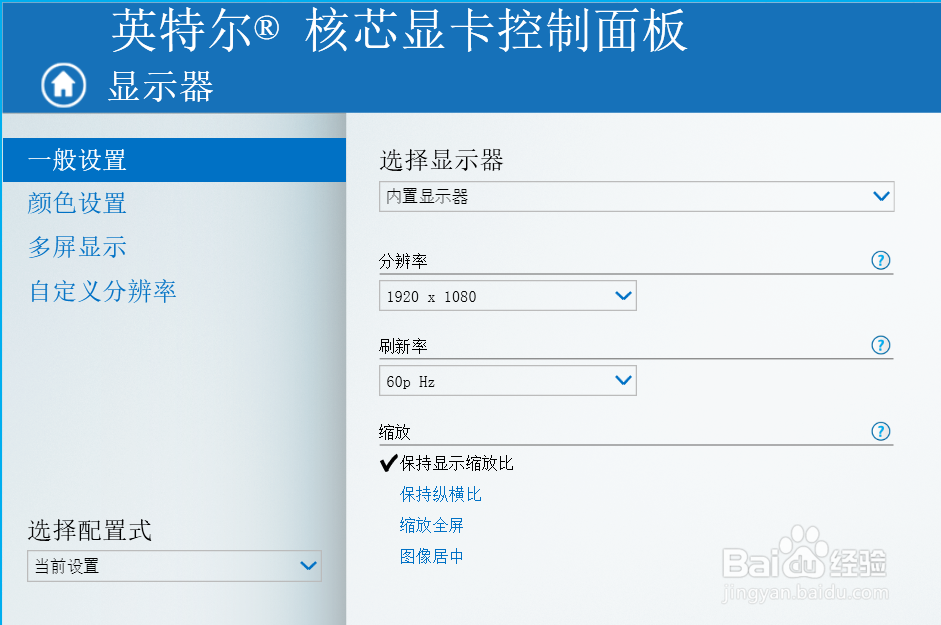Expand the 当前设置 profile dropdown

point(175,566)
